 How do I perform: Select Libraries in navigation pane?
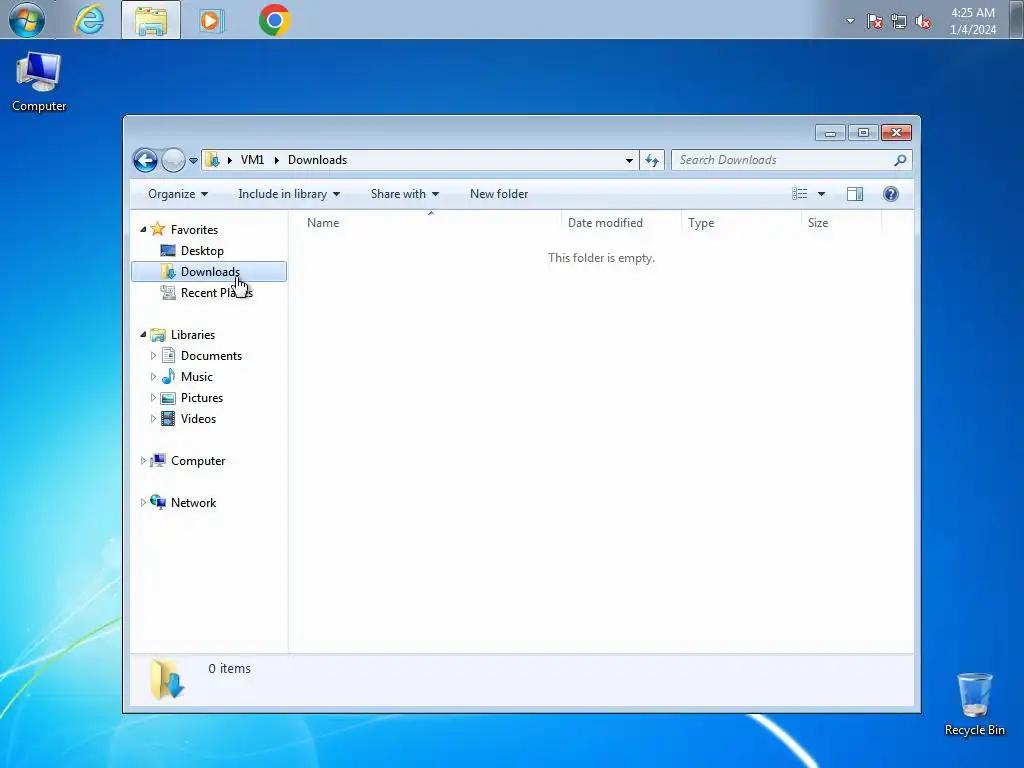click(193, 334)
